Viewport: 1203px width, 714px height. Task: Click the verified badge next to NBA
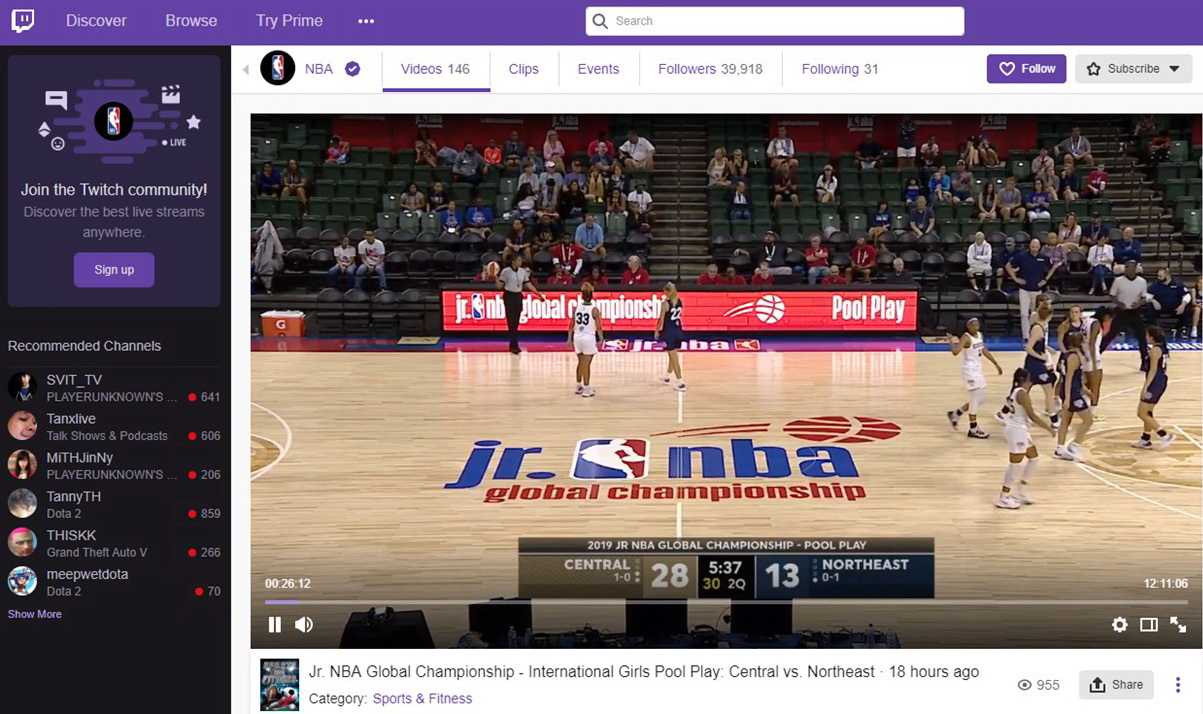tap(352, 69)
